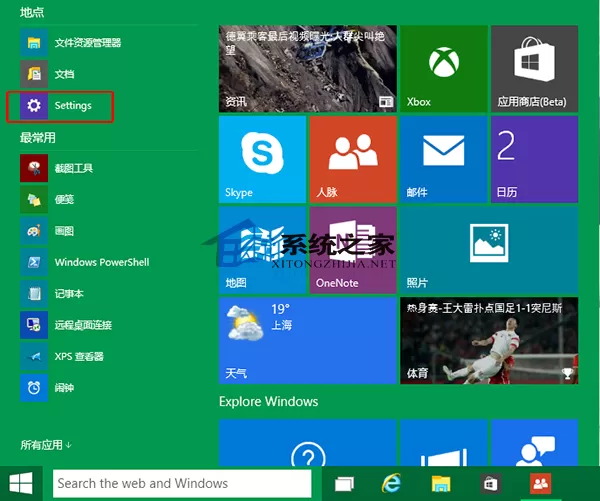Open the Photos (照片) tile
The height and width of the screenshot is (501, 600).
(x=489, y=250)
